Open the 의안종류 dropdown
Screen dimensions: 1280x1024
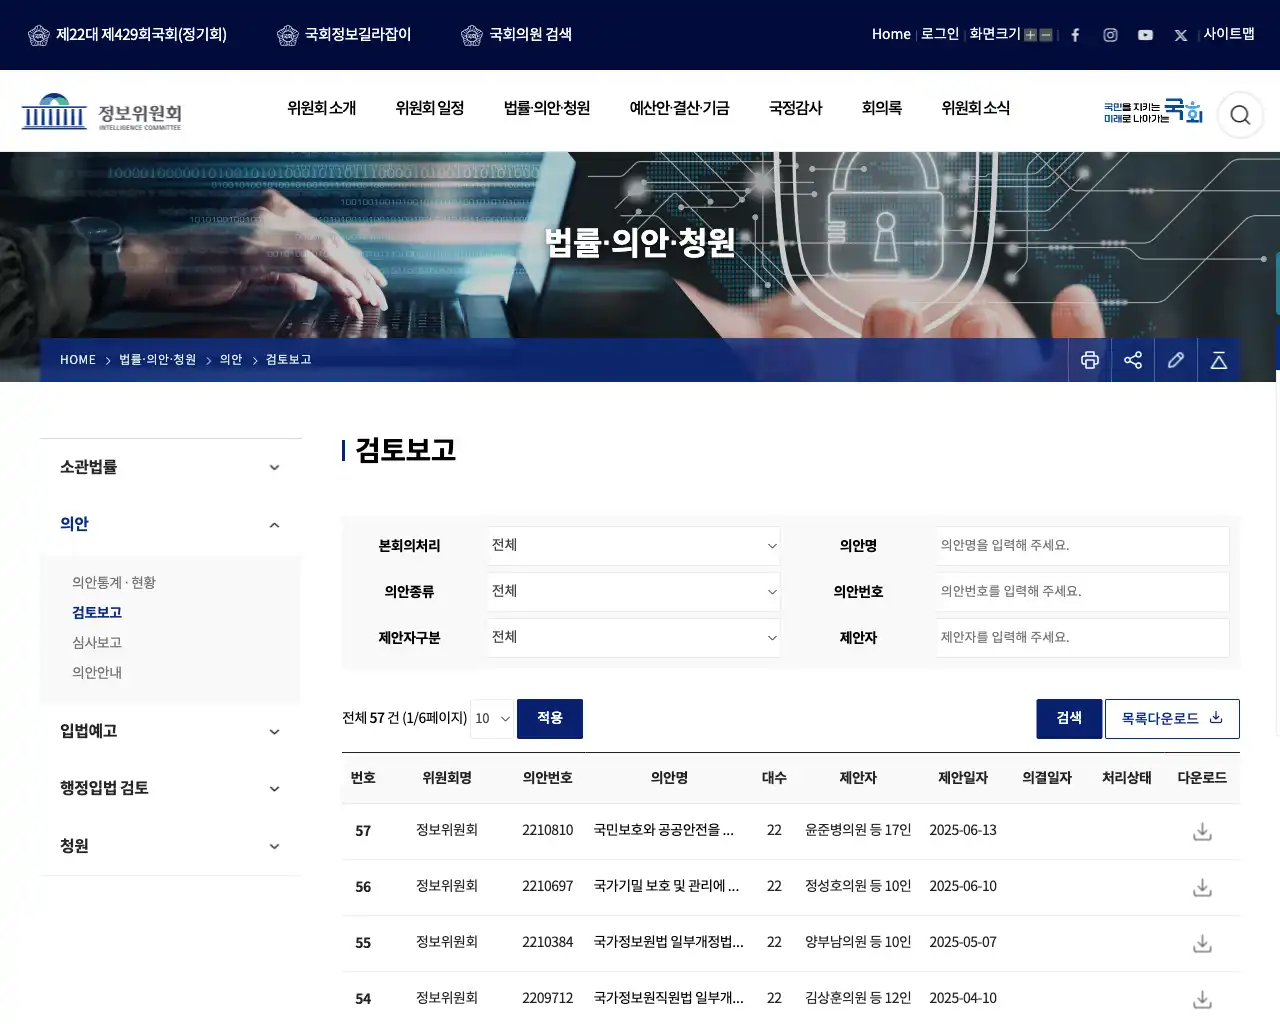coord(634,592)
